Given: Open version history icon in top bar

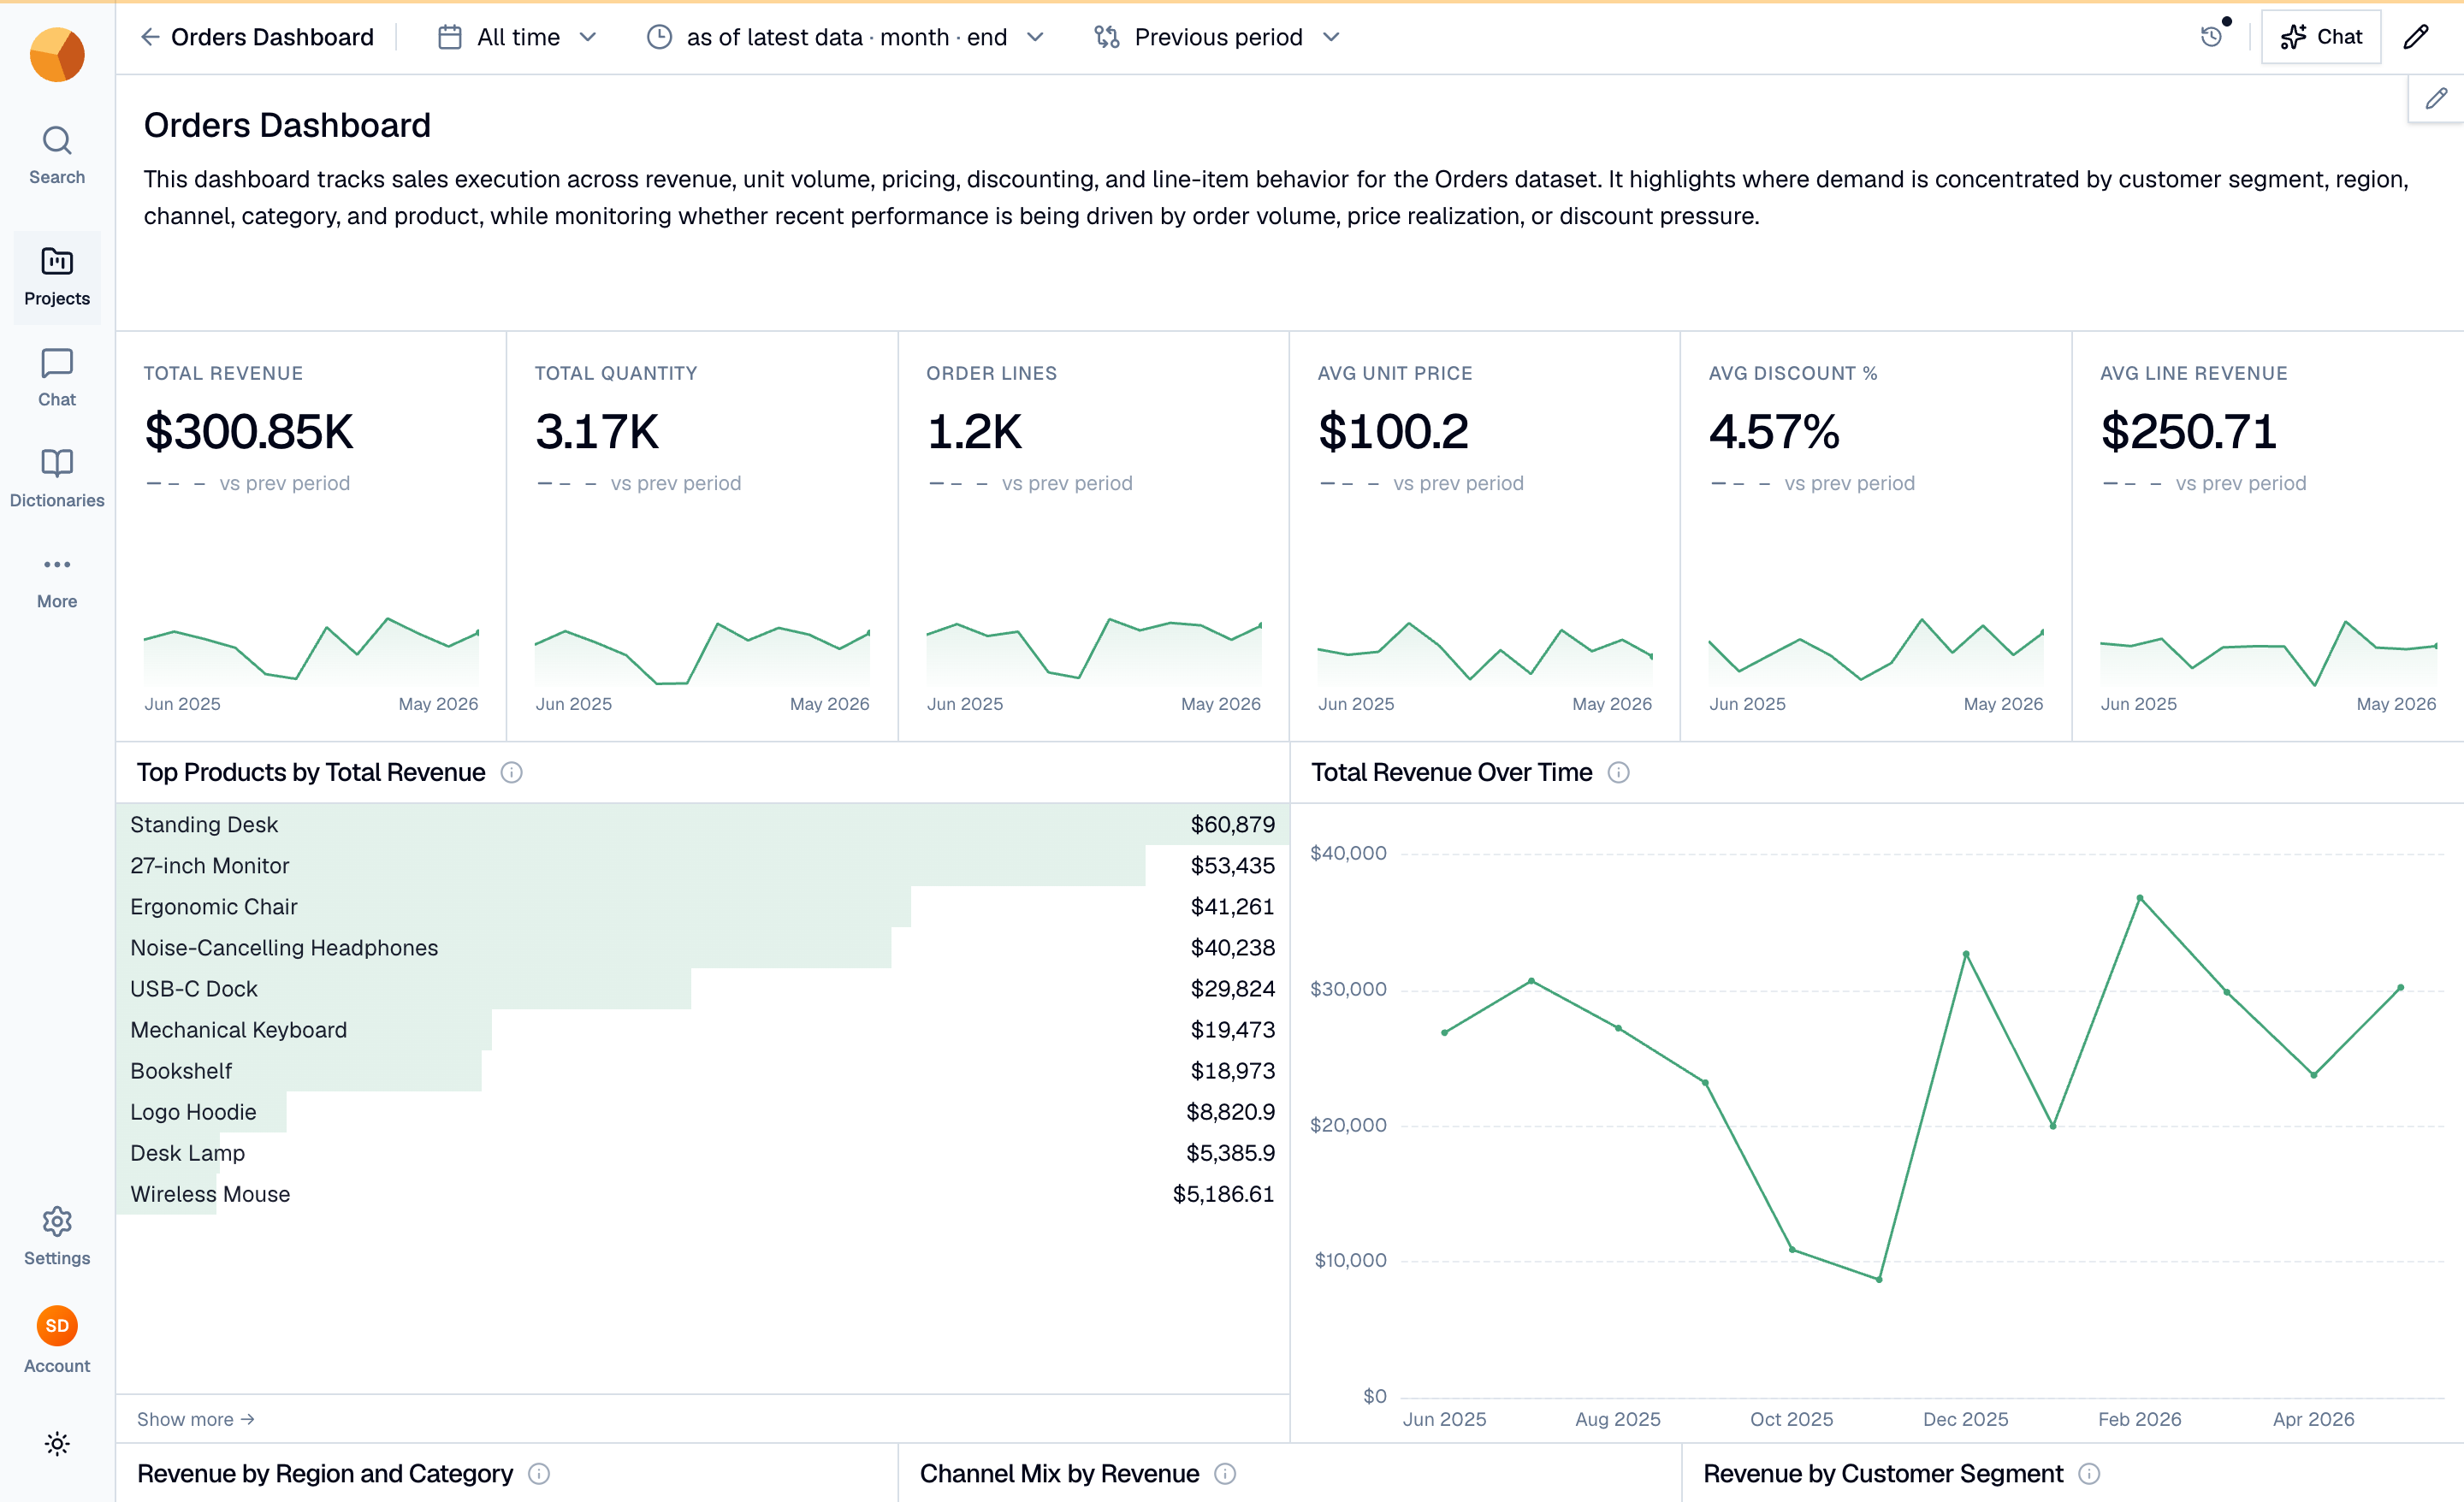Looking at the screenshot, I should [2212, 37].
